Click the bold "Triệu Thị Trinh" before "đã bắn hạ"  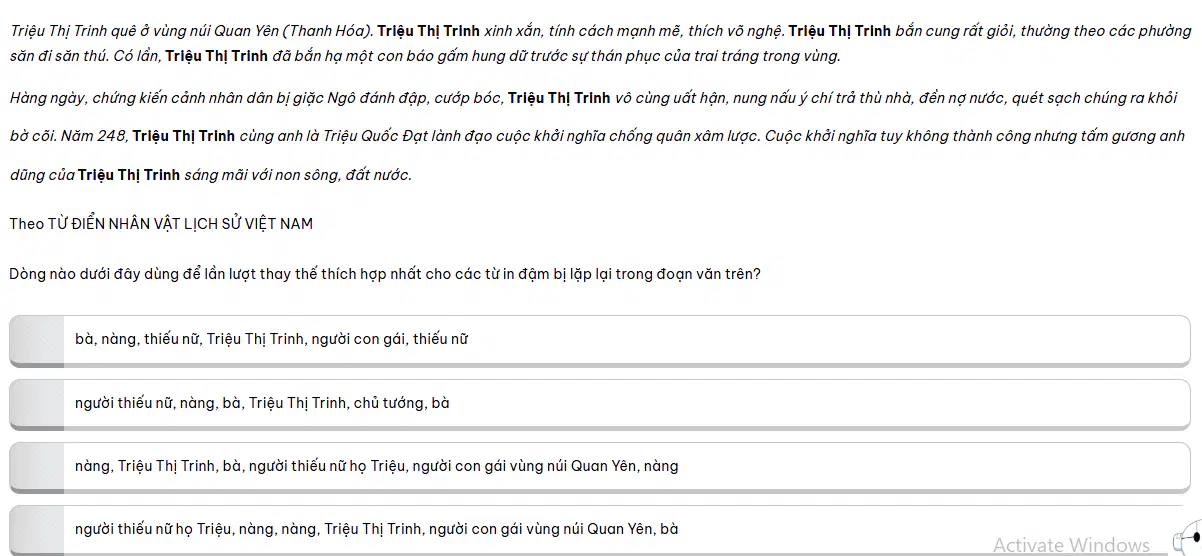pos(216,56)
